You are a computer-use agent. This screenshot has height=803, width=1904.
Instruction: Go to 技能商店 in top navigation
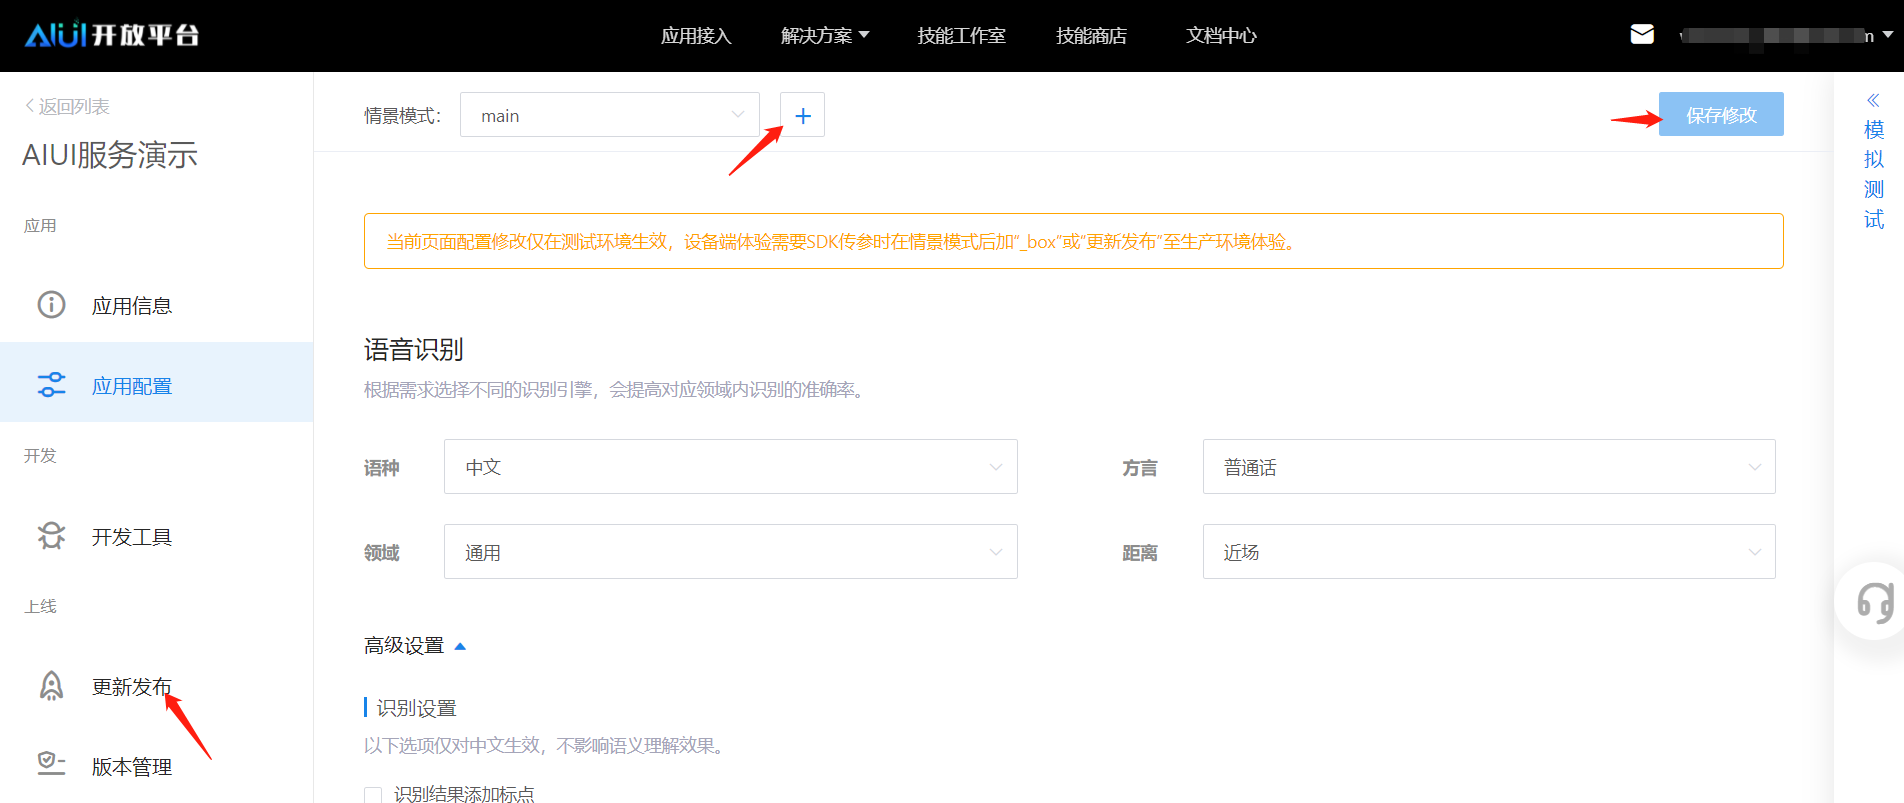point(1091,36)
